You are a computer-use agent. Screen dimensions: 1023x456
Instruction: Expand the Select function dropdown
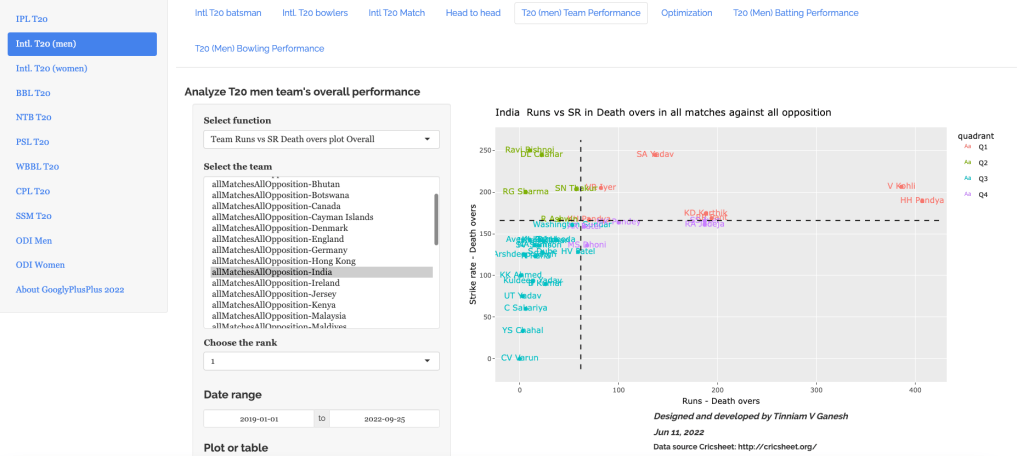[321, 139]
